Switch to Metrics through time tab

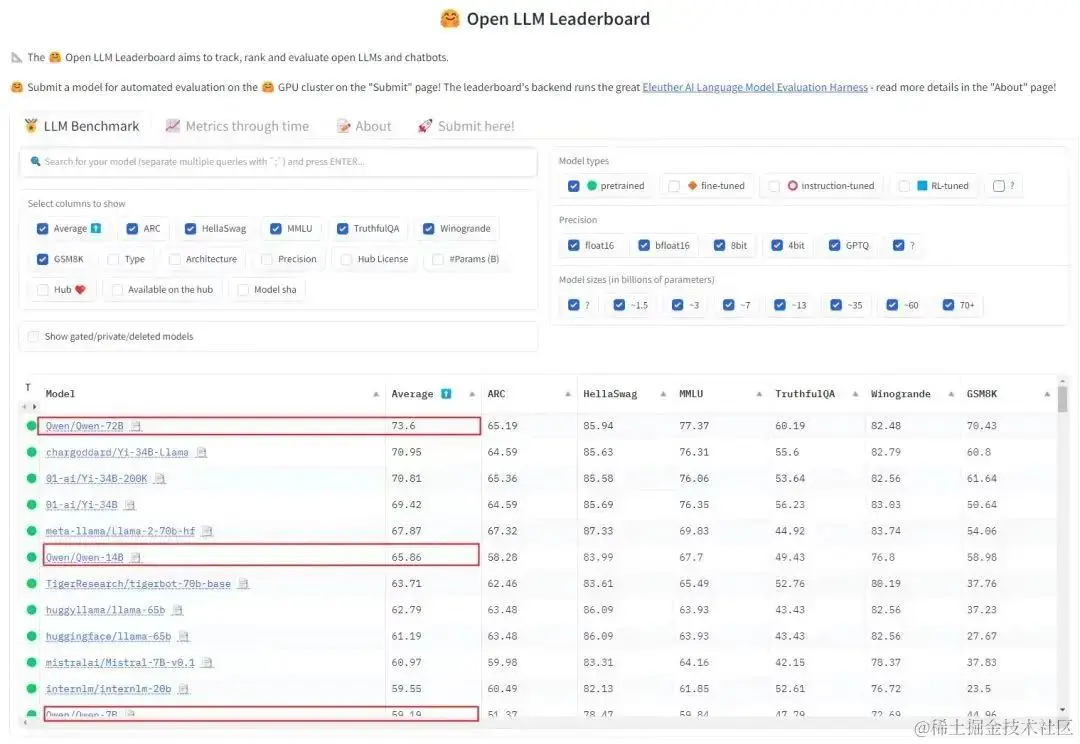[238, 126]
